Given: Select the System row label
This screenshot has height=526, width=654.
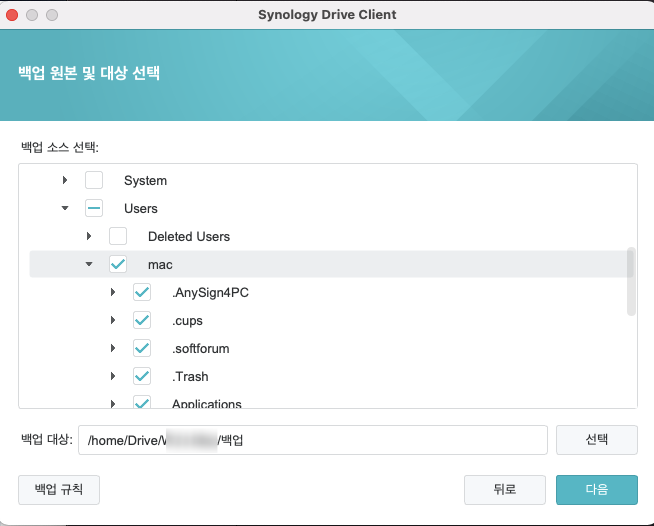Looking at the screenshot, I should pos(145,181).
